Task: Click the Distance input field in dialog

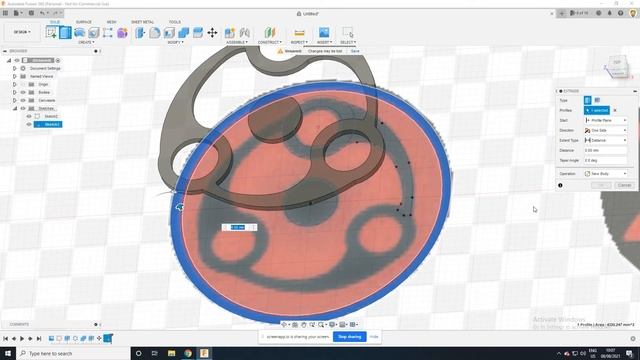Action: (606, 150)
